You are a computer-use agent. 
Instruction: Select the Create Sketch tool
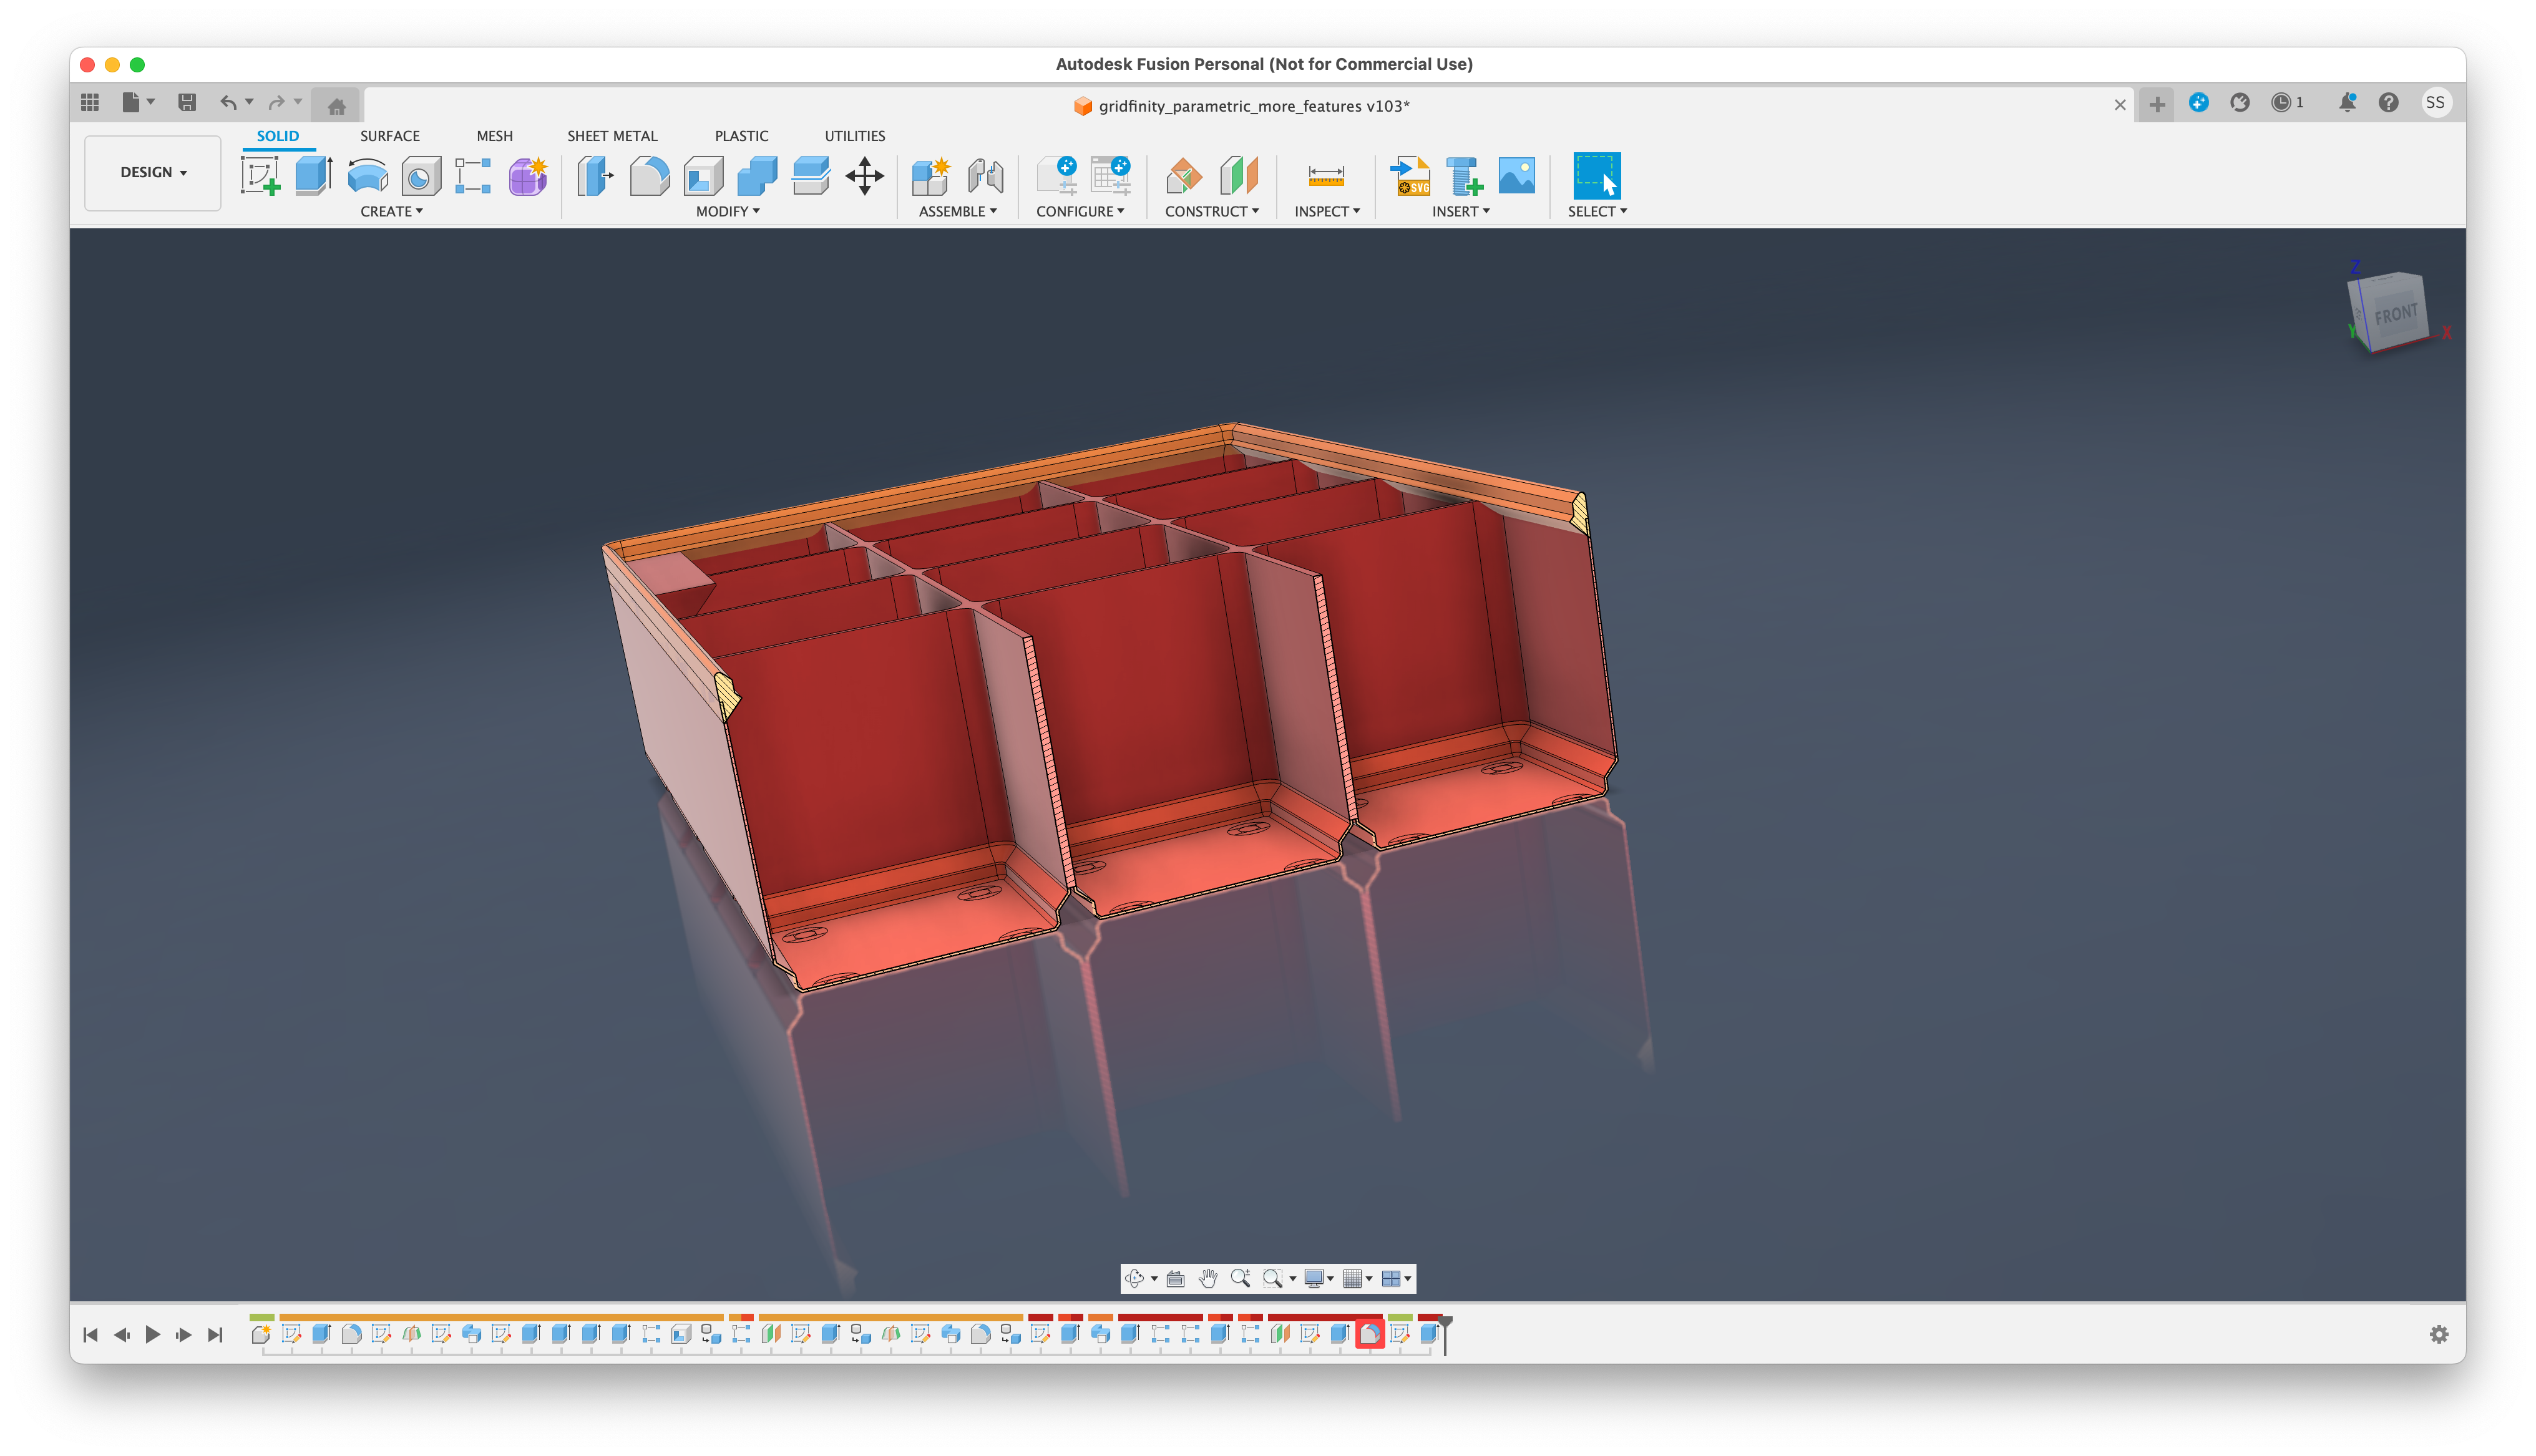(x=260, y=176)
